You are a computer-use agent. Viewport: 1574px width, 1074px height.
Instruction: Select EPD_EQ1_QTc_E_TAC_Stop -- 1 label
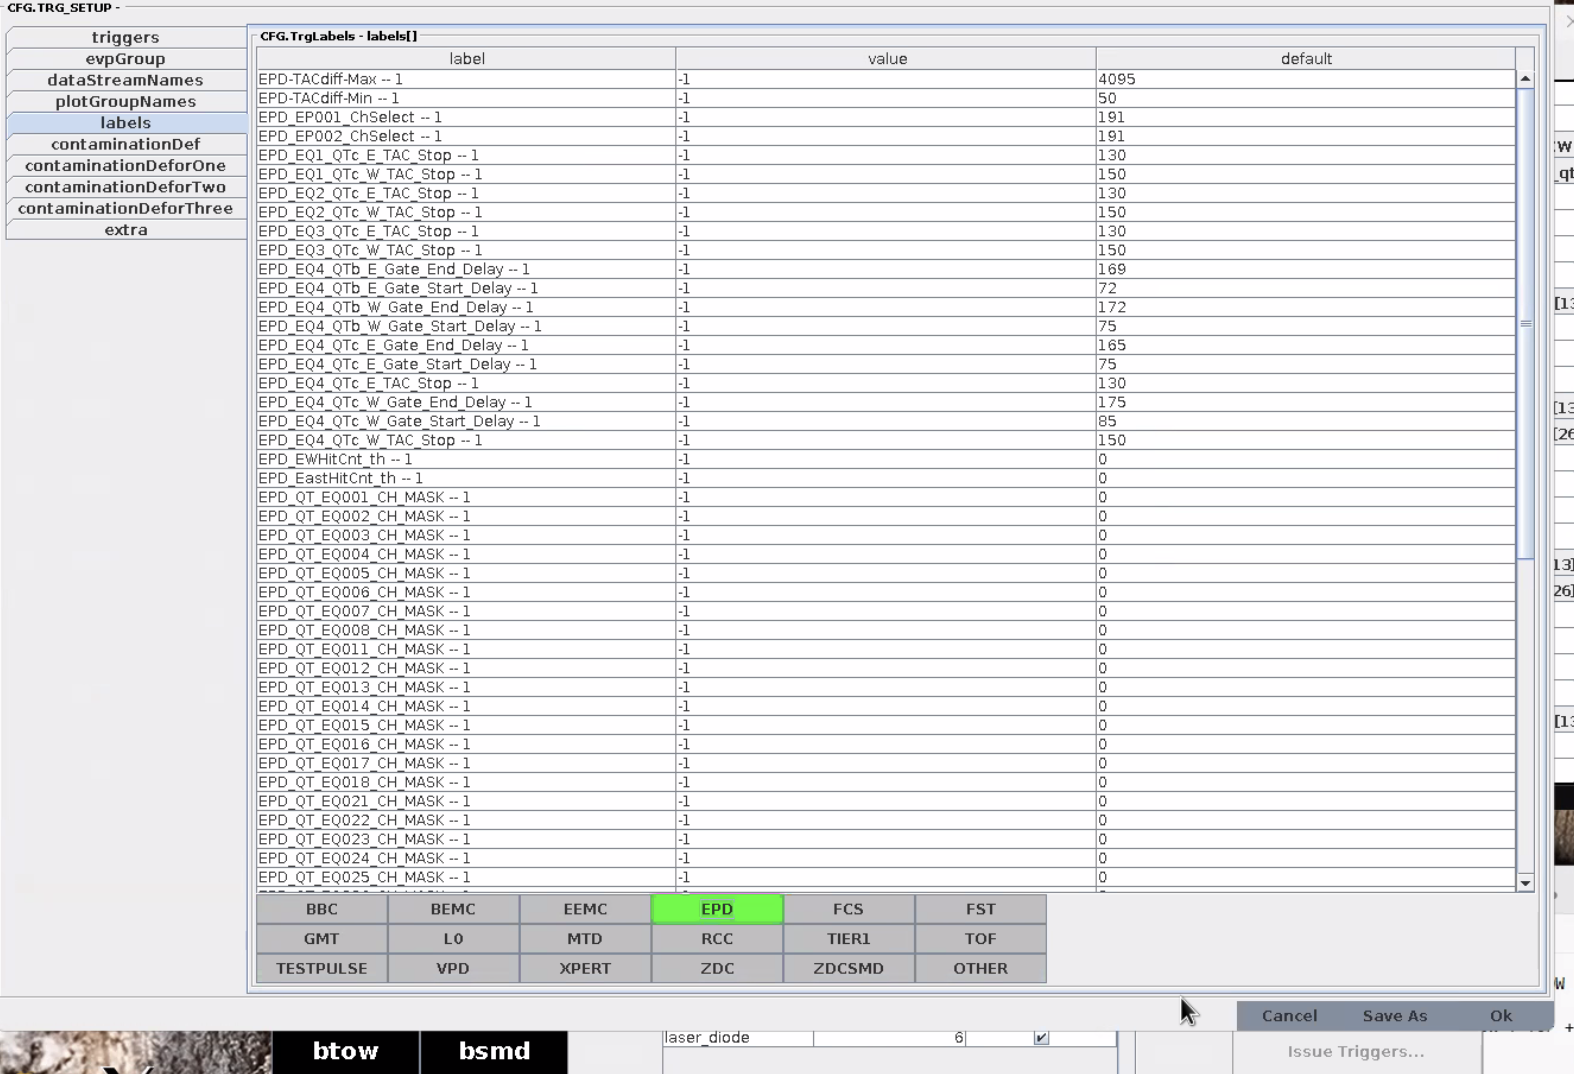(x=466, y=155)
